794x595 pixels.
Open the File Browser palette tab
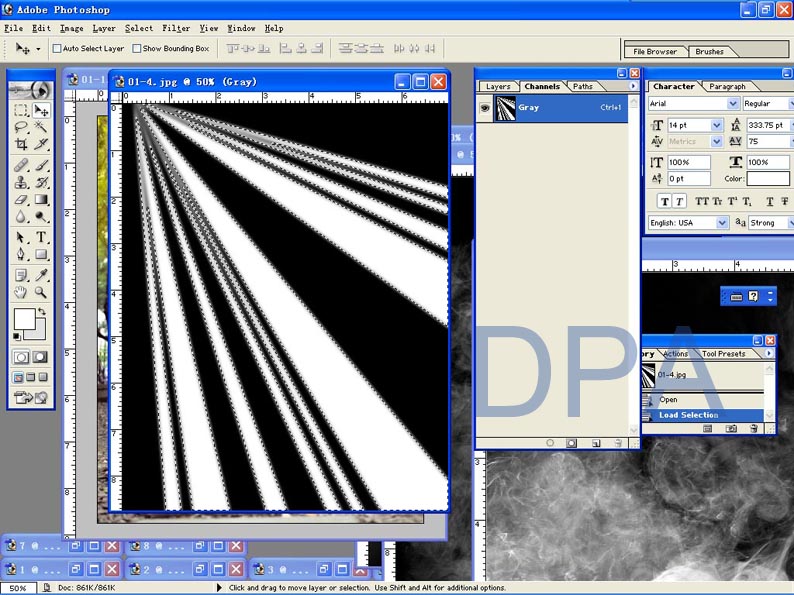(x=655, y=51)
